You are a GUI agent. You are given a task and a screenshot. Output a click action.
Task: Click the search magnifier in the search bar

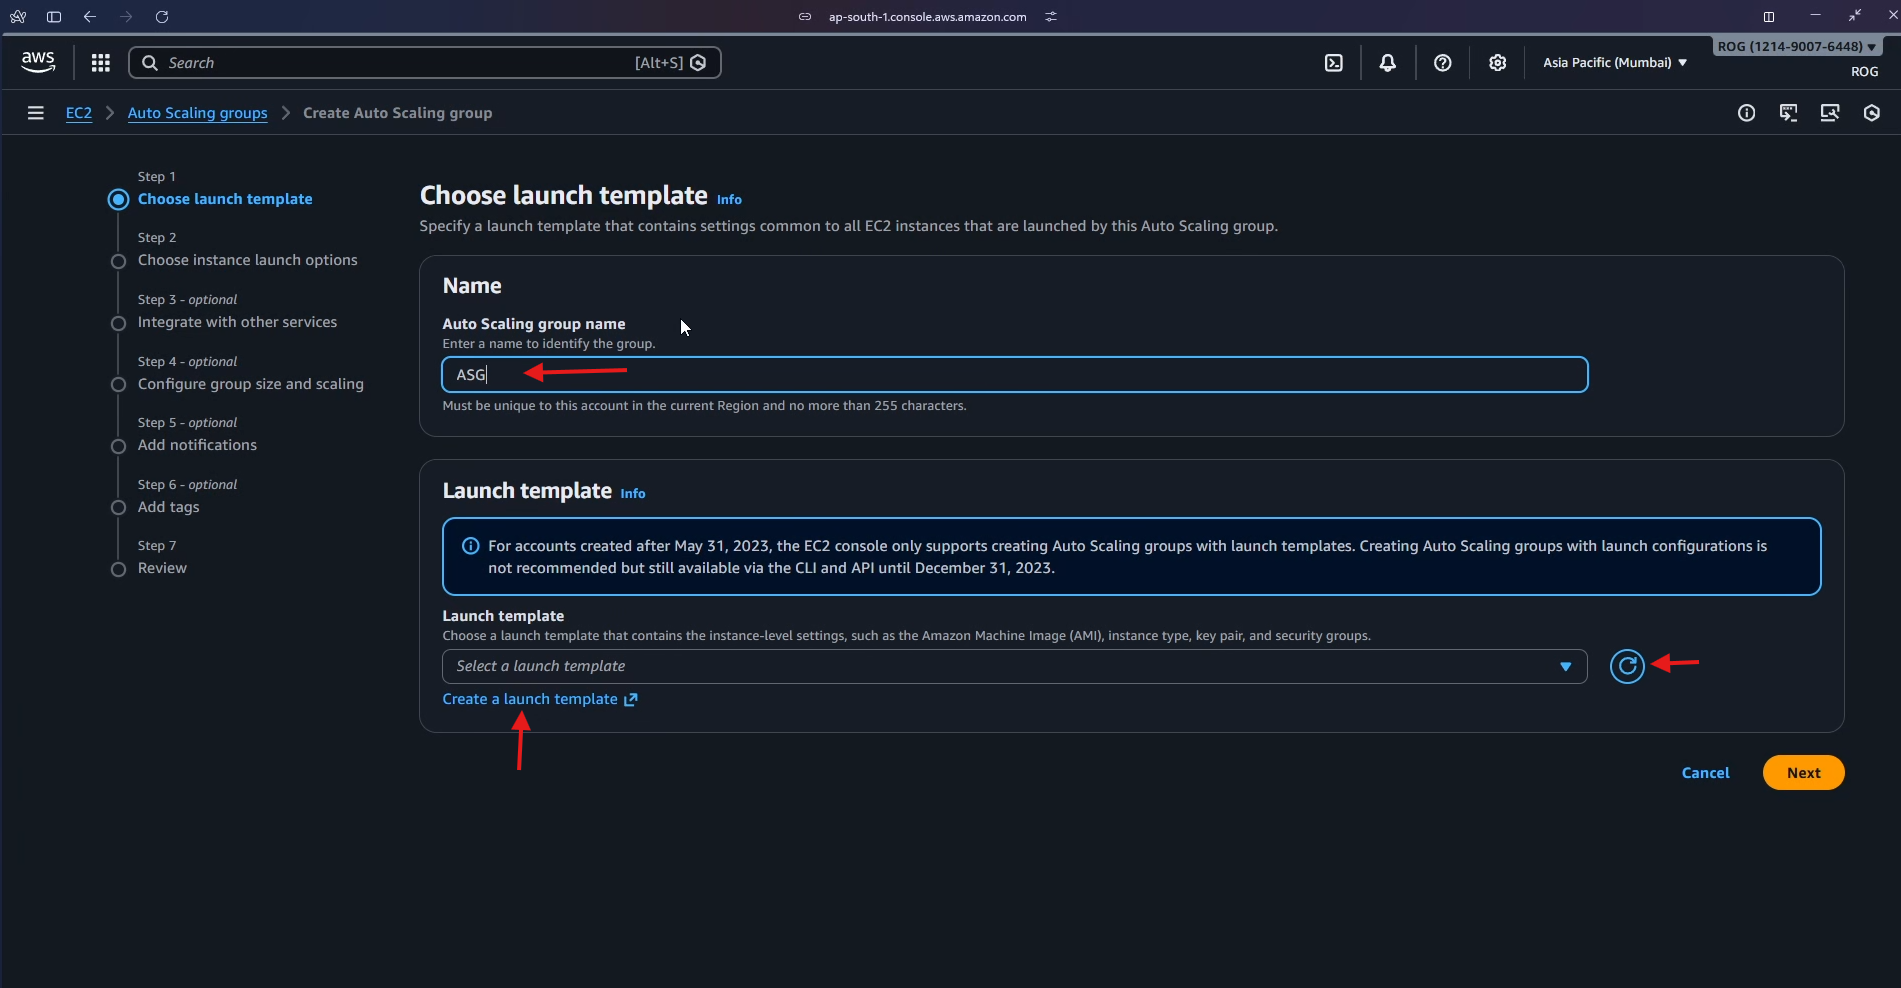pyautogui.click(x=150, y=62)
